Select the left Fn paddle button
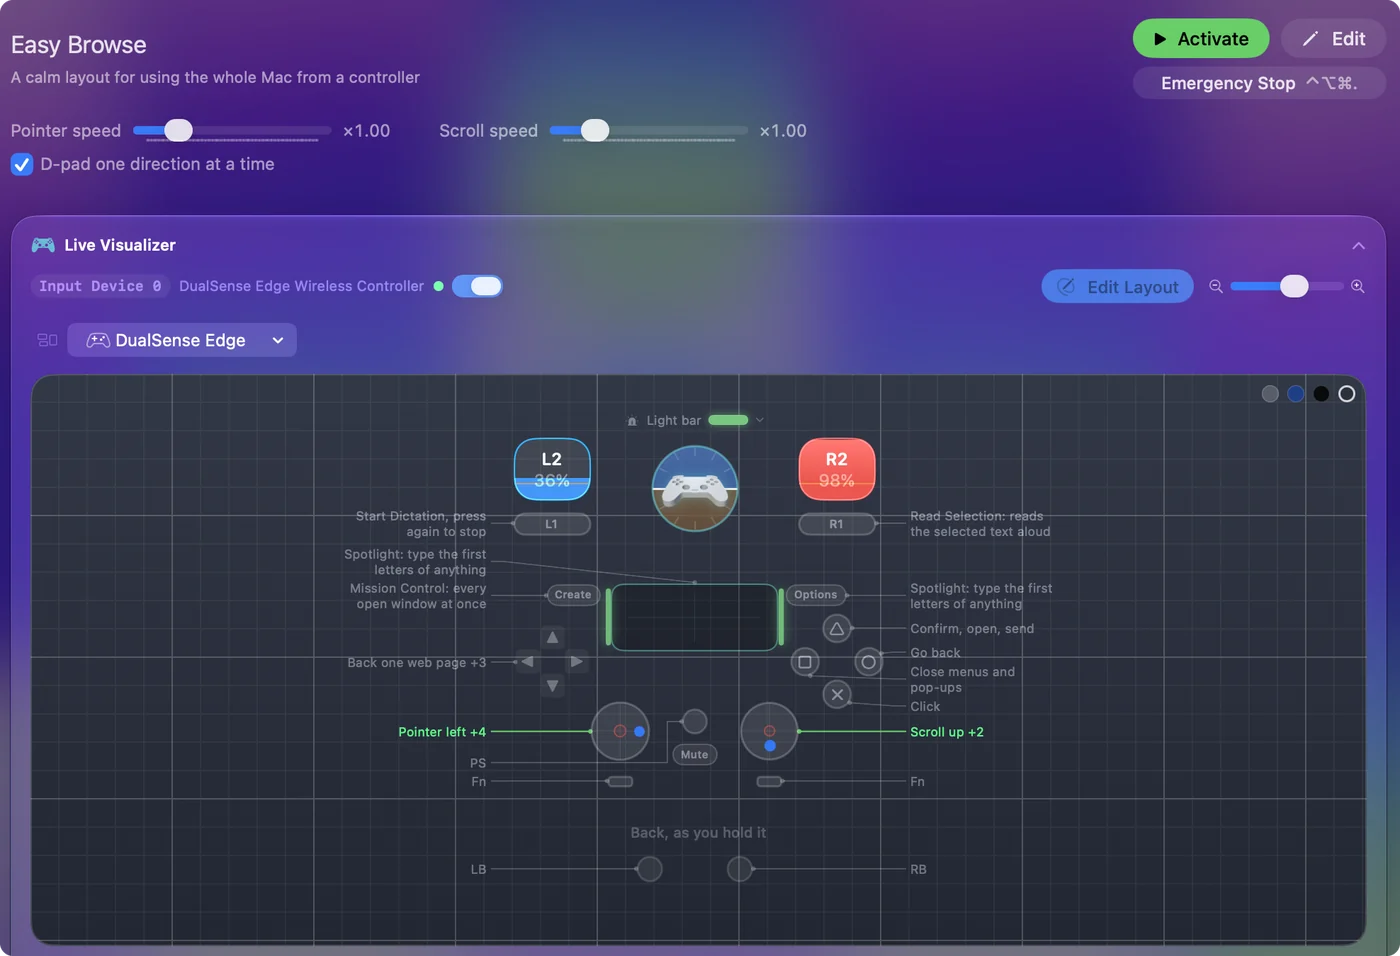 coord(620,781)
